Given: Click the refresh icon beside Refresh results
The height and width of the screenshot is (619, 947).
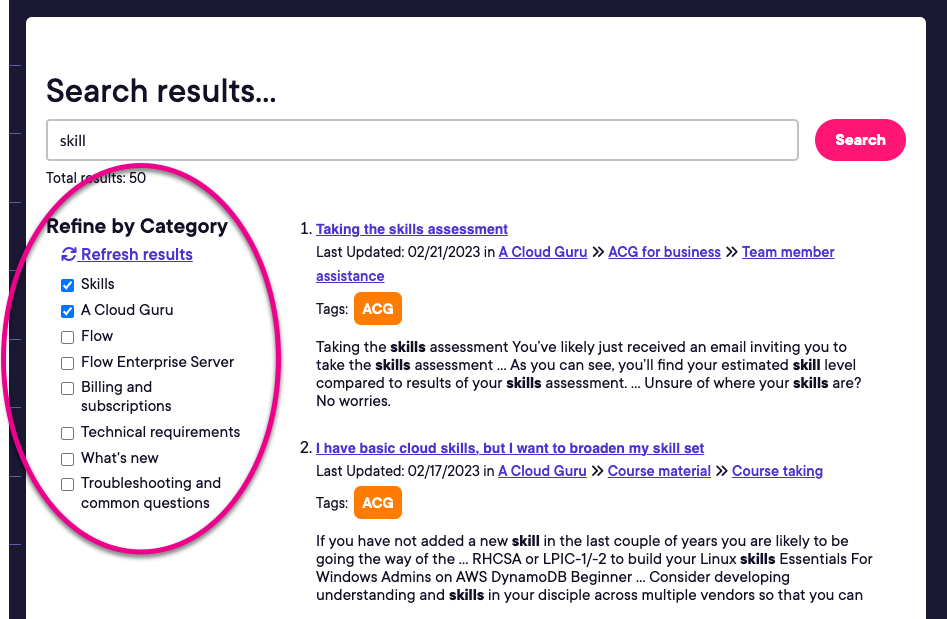Looking at the screenshot, I should click(x=68, y=254).
